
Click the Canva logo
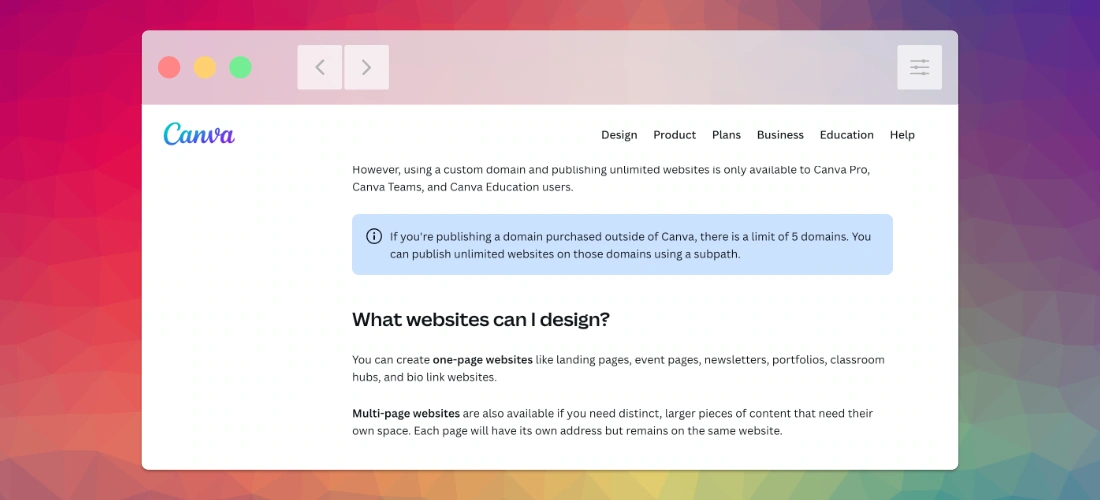pos(199,134)
